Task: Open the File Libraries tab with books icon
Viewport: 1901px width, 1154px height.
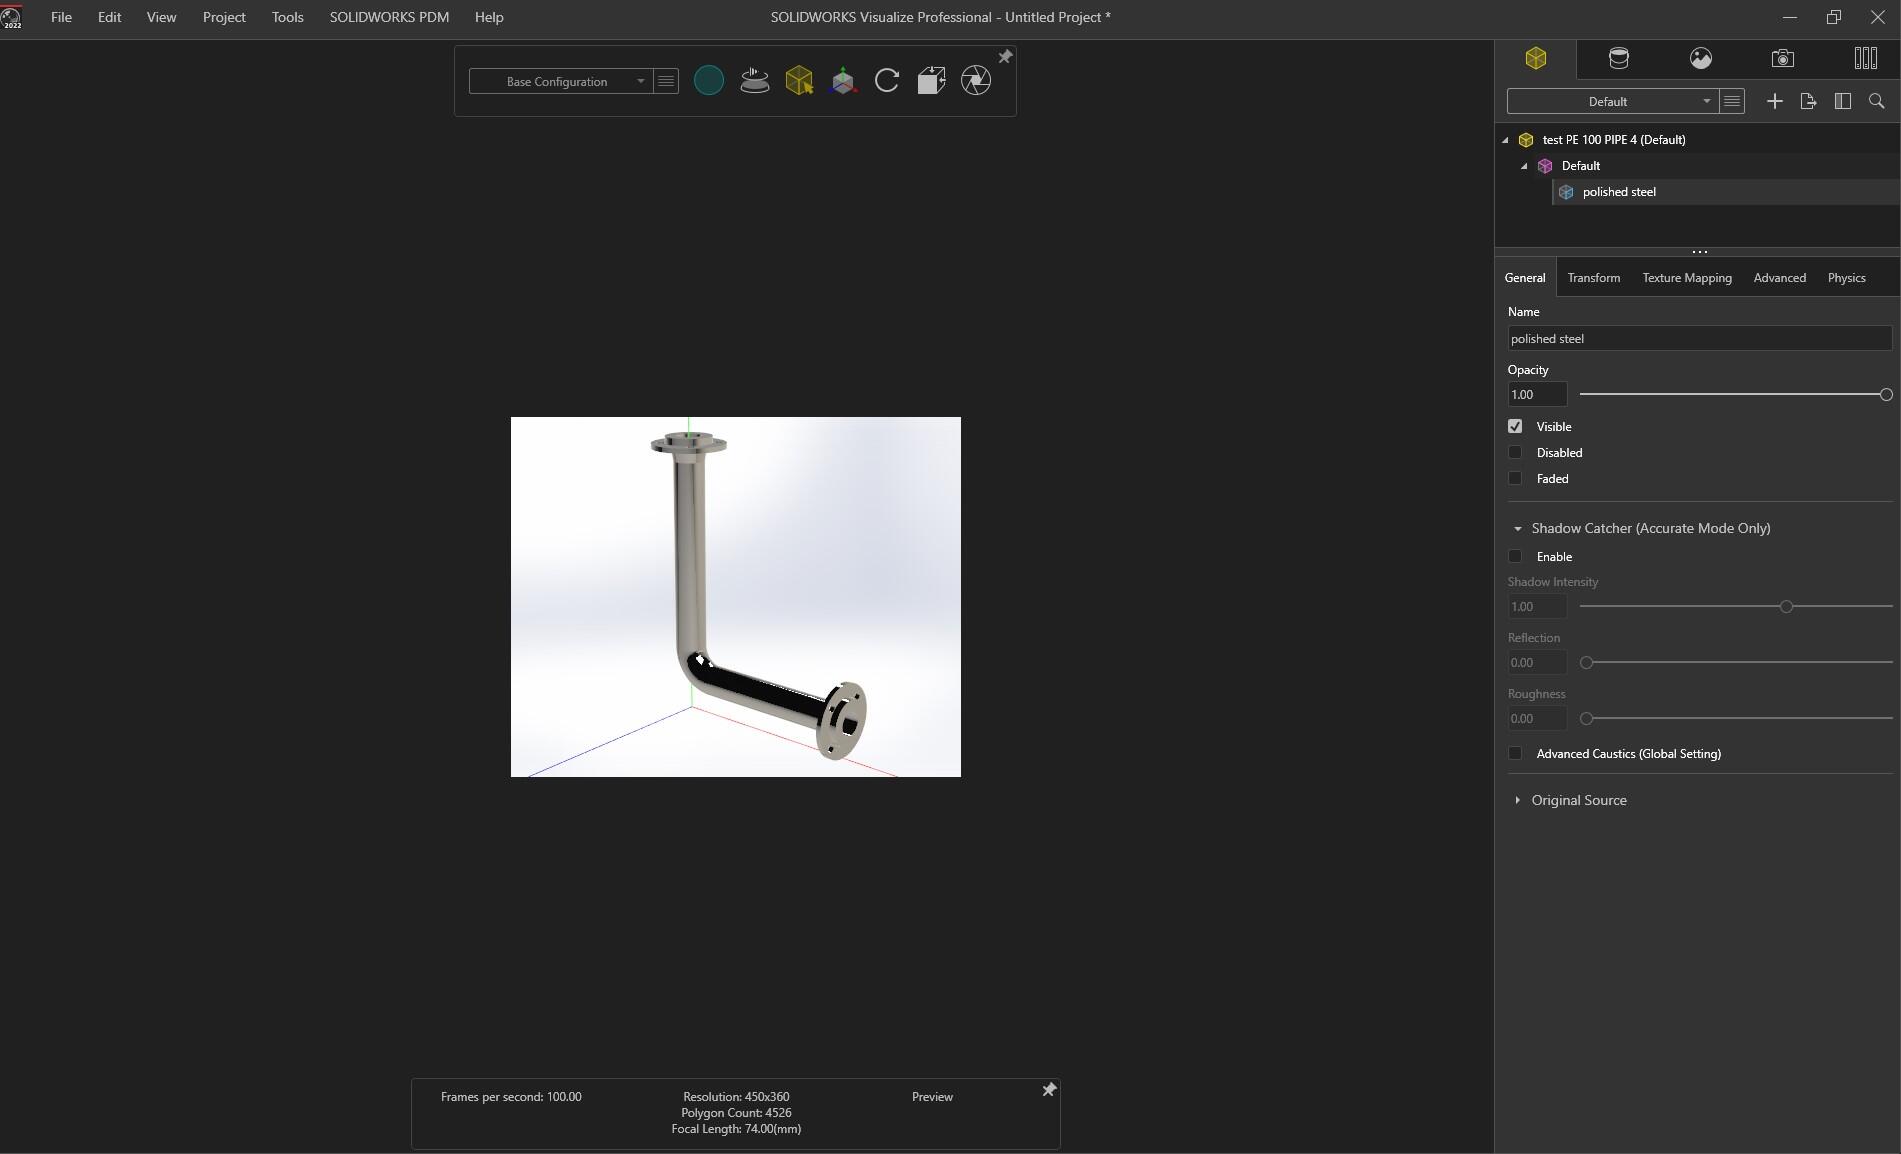Action: (x=1865, y=59)
